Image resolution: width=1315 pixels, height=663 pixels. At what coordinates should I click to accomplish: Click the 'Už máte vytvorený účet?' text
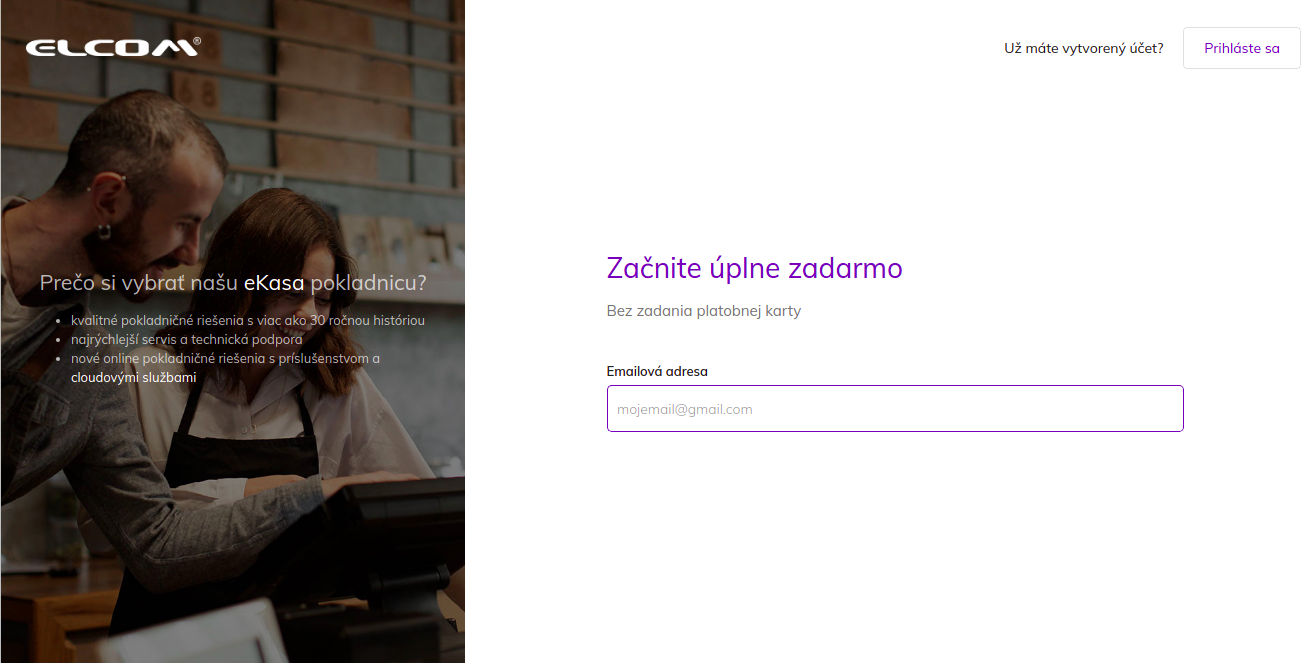click(1084, 48)
